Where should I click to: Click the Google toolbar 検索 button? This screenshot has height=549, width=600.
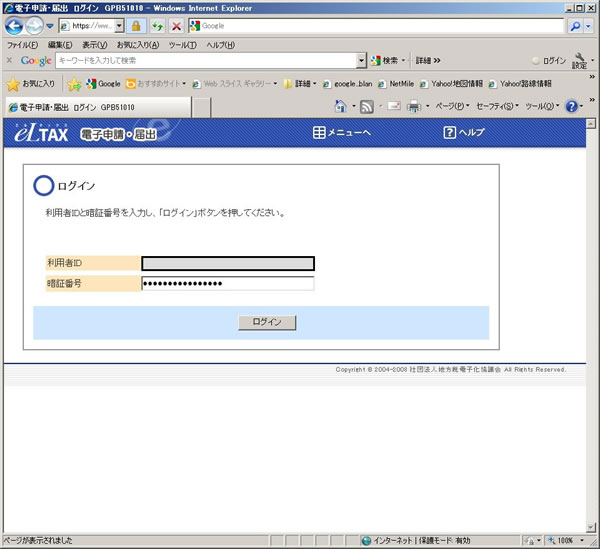[x=384, y=60]
